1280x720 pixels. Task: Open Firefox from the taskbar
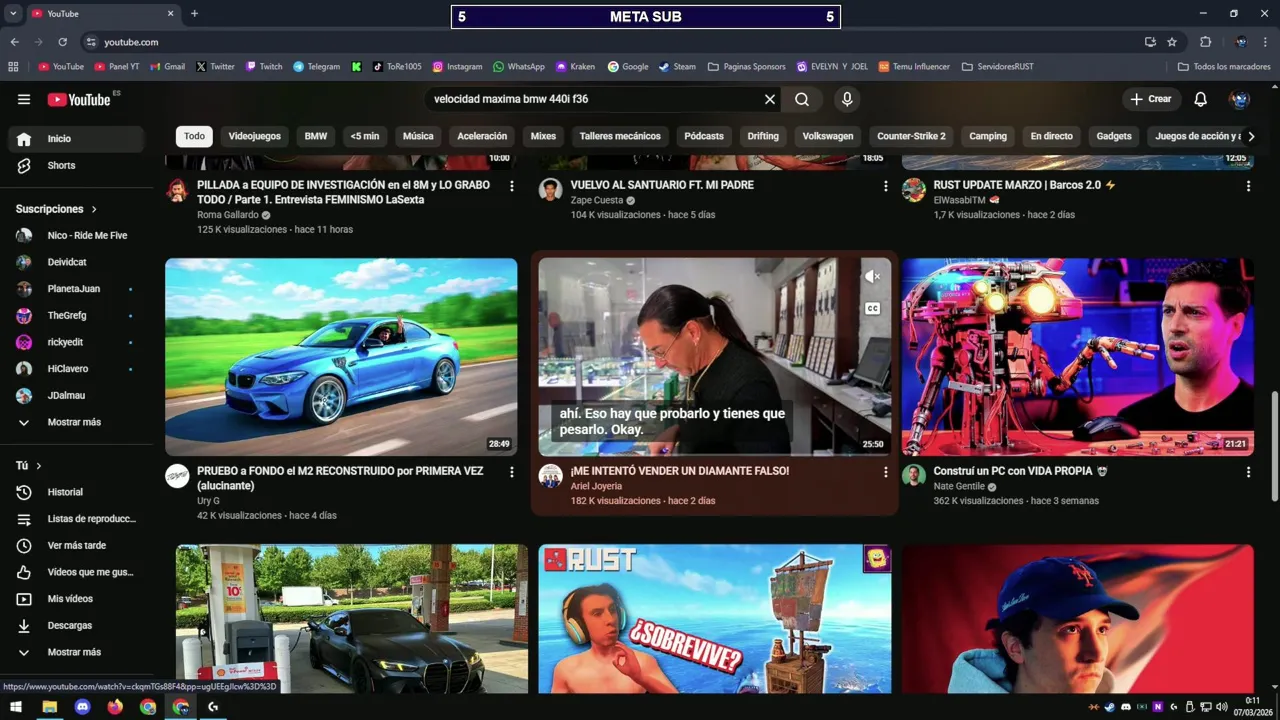click(x=115, y=707)
